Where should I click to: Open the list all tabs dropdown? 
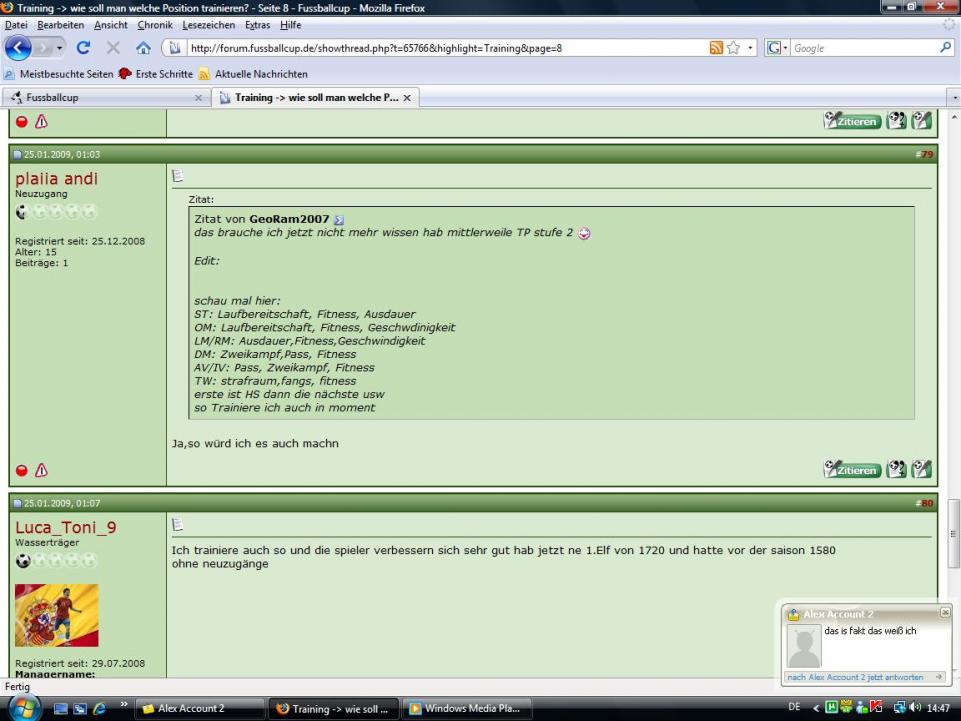tap(954, 98)
